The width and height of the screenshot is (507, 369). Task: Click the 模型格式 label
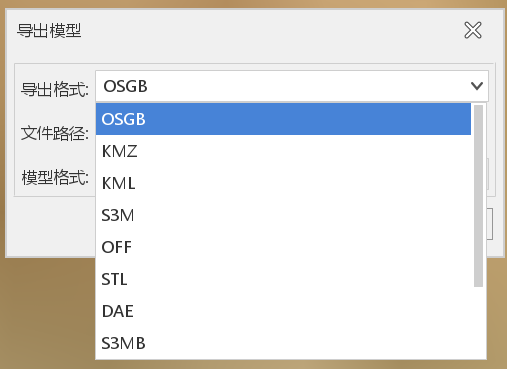[55, 177]
